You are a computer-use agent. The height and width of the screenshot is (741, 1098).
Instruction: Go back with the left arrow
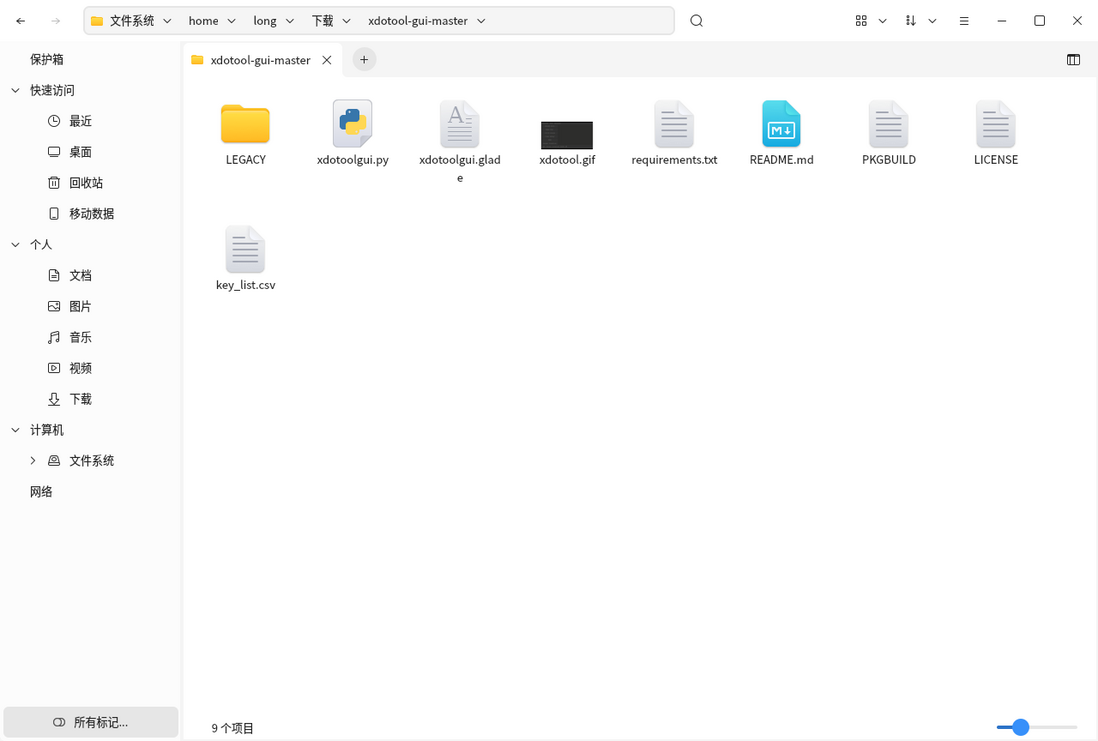[x=21, y=21]
